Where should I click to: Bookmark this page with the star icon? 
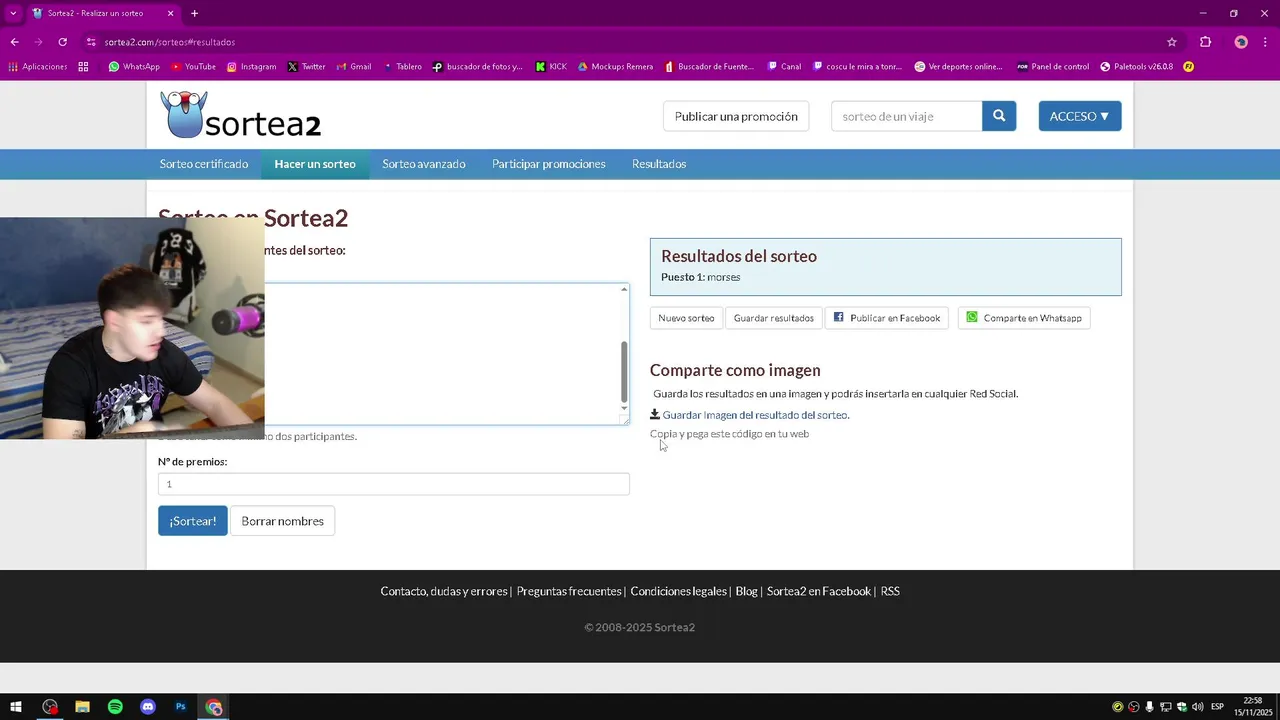1172,42
